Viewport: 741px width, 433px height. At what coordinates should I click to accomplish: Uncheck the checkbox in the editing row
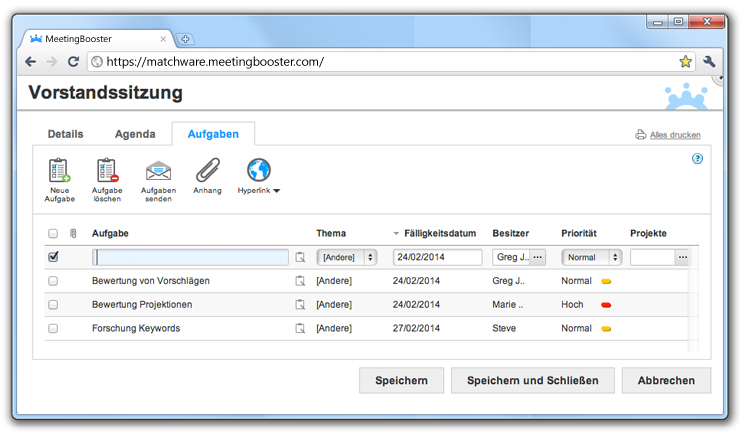53,257
